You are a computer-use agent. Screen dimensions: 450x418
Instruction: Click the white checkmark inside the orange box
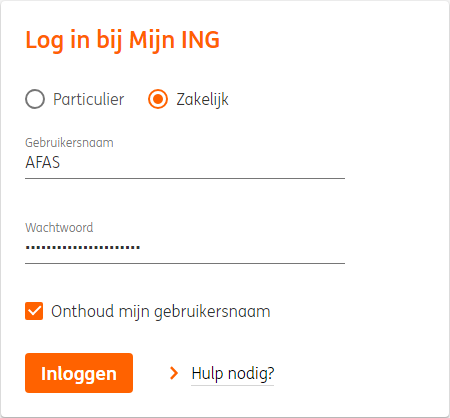tap(34, 311)
